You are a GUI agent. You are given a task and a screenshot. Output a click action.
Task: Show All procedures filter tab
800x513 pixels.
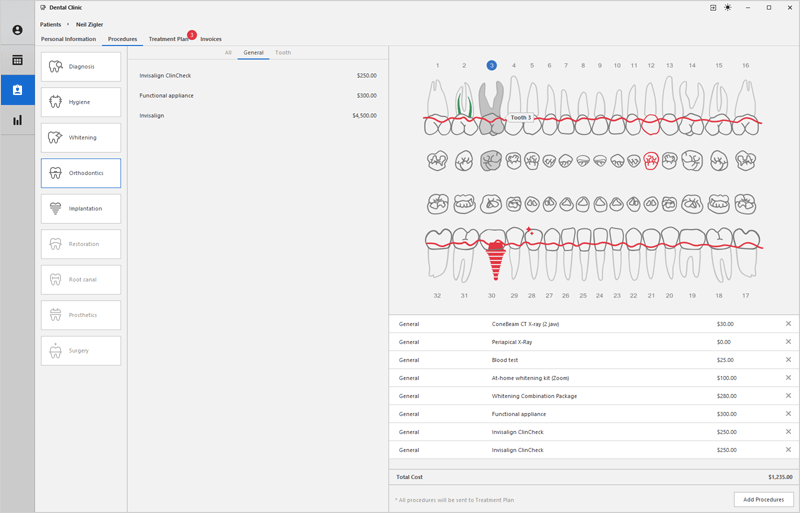coord(228,52)
